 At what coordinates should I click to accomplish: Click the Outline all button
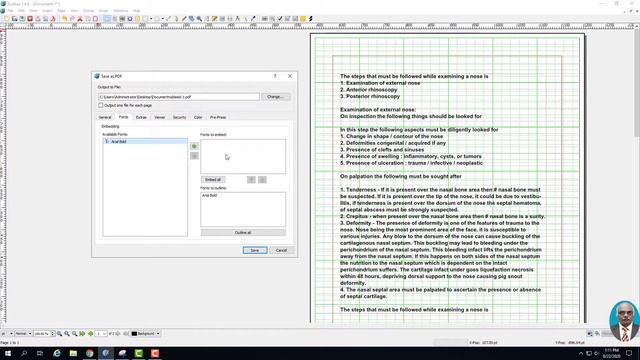[x=243, y=232]
